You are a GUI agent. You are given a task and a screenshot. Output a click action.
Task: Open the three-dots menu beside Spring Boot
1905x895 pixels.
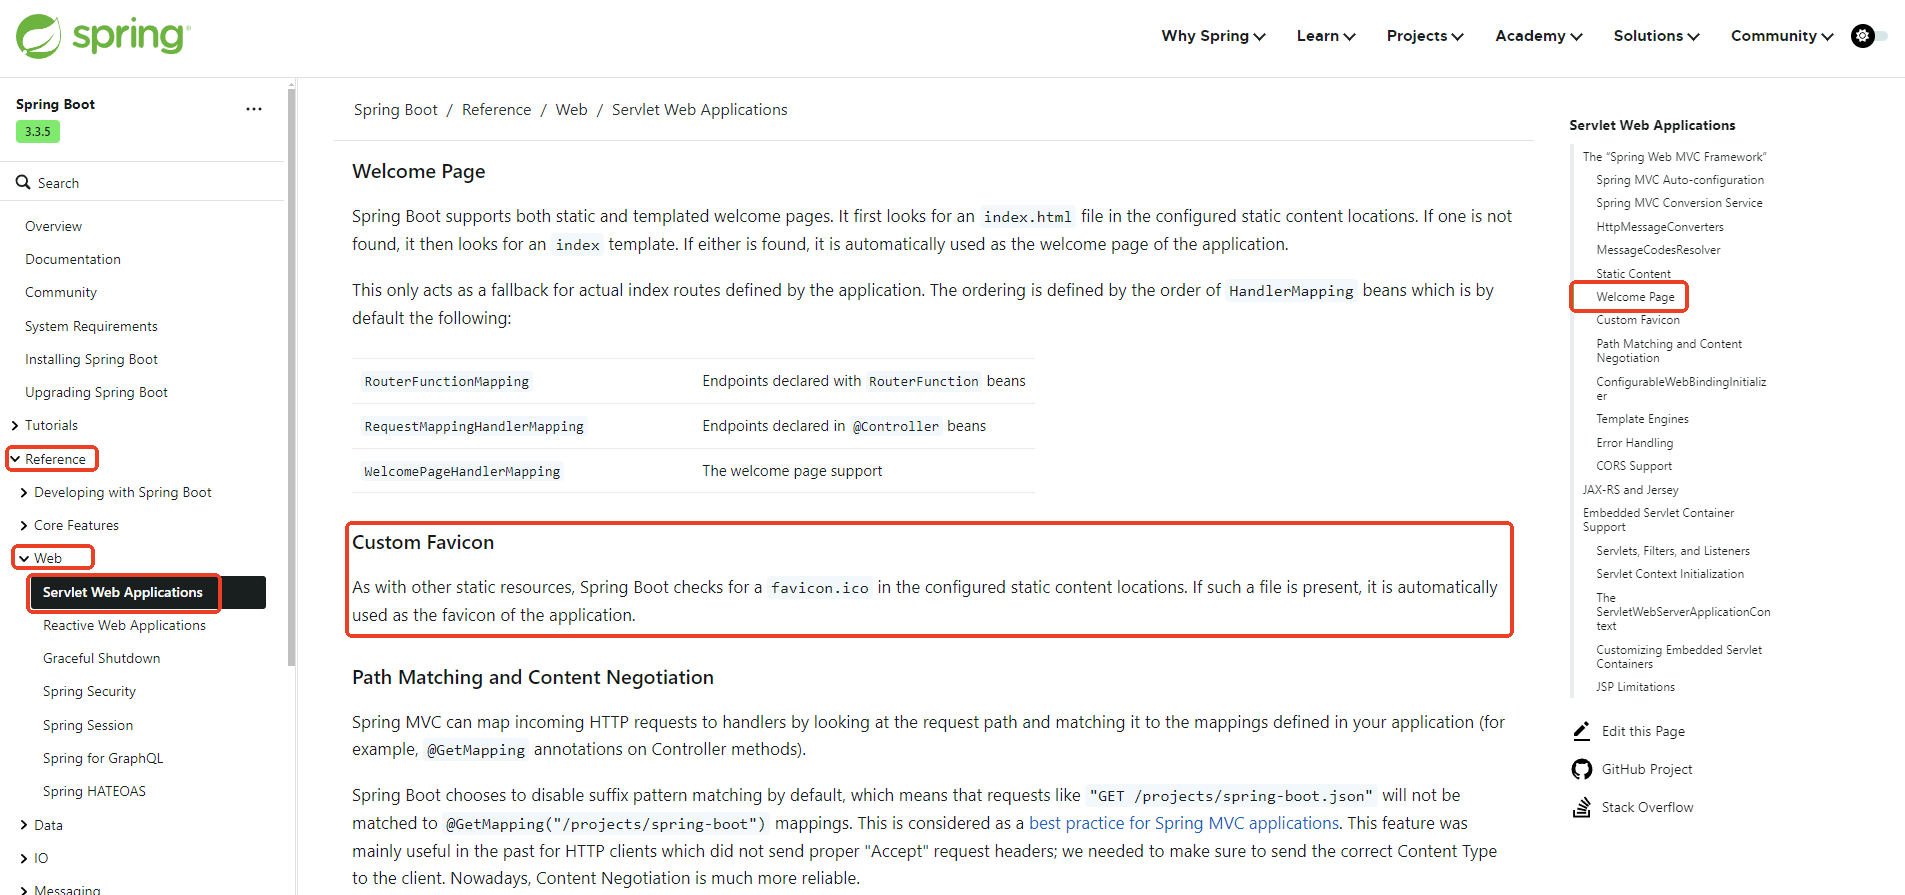[x=254, y=109]
